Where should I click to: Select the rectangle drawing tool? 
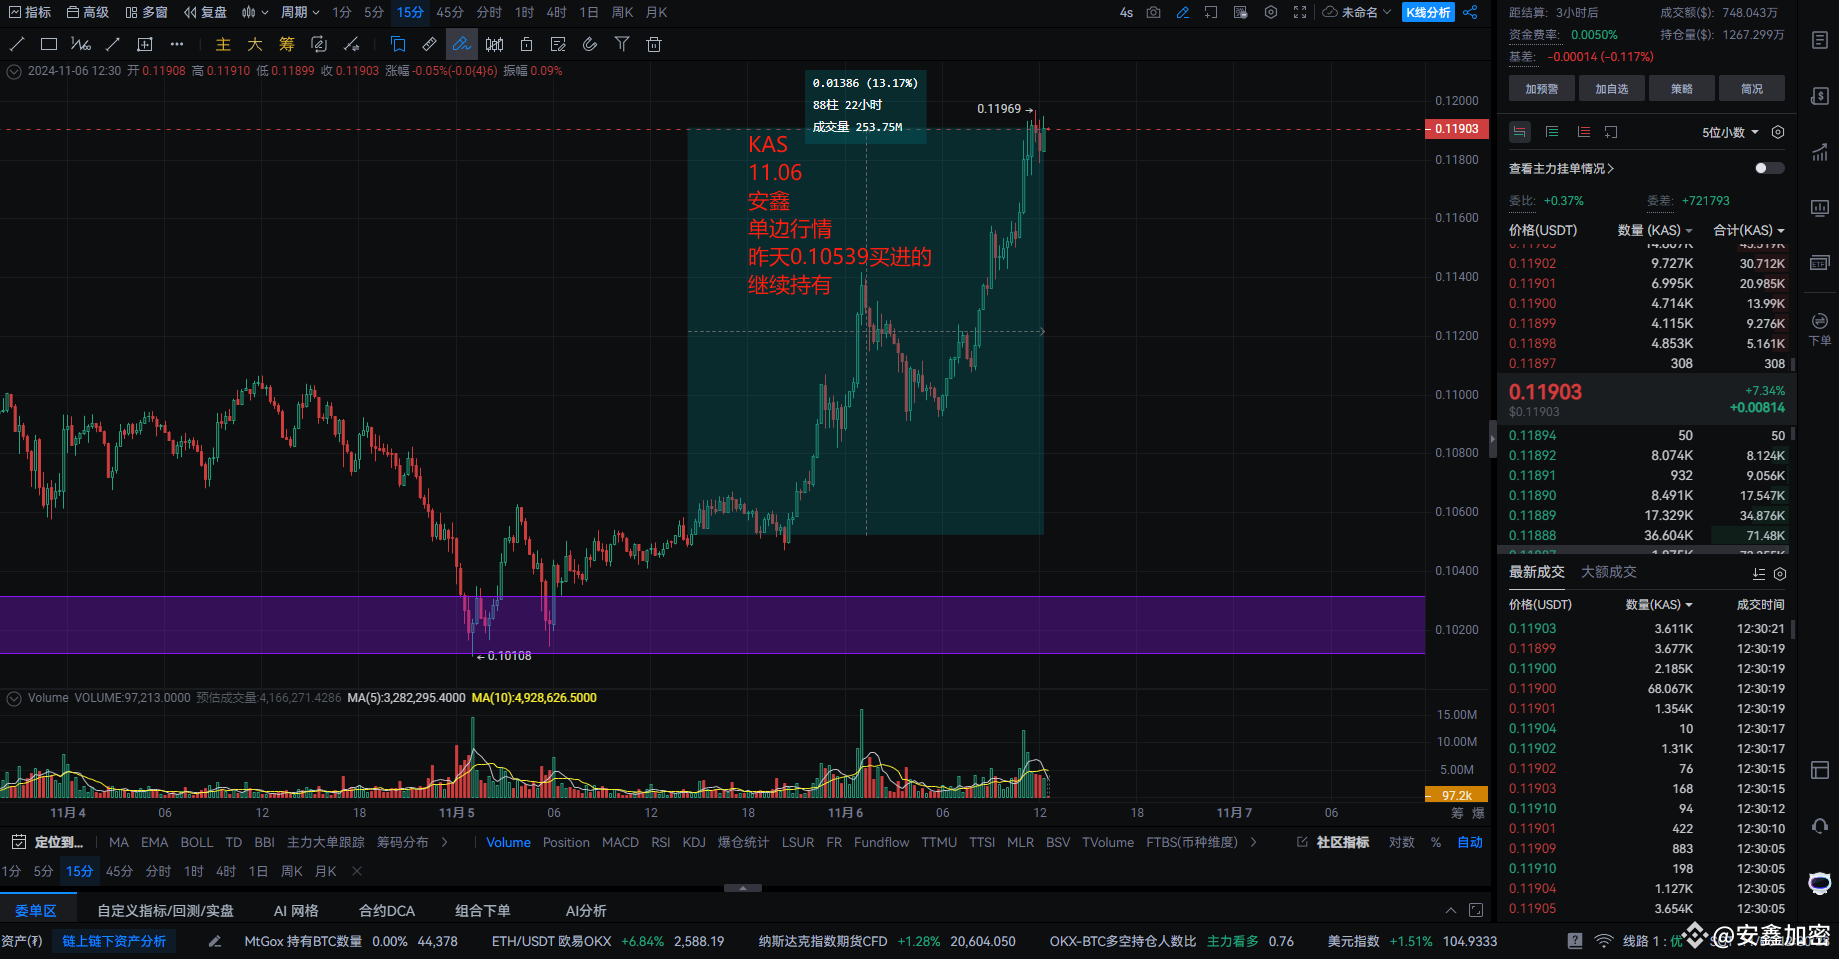[x=48, y=44]
